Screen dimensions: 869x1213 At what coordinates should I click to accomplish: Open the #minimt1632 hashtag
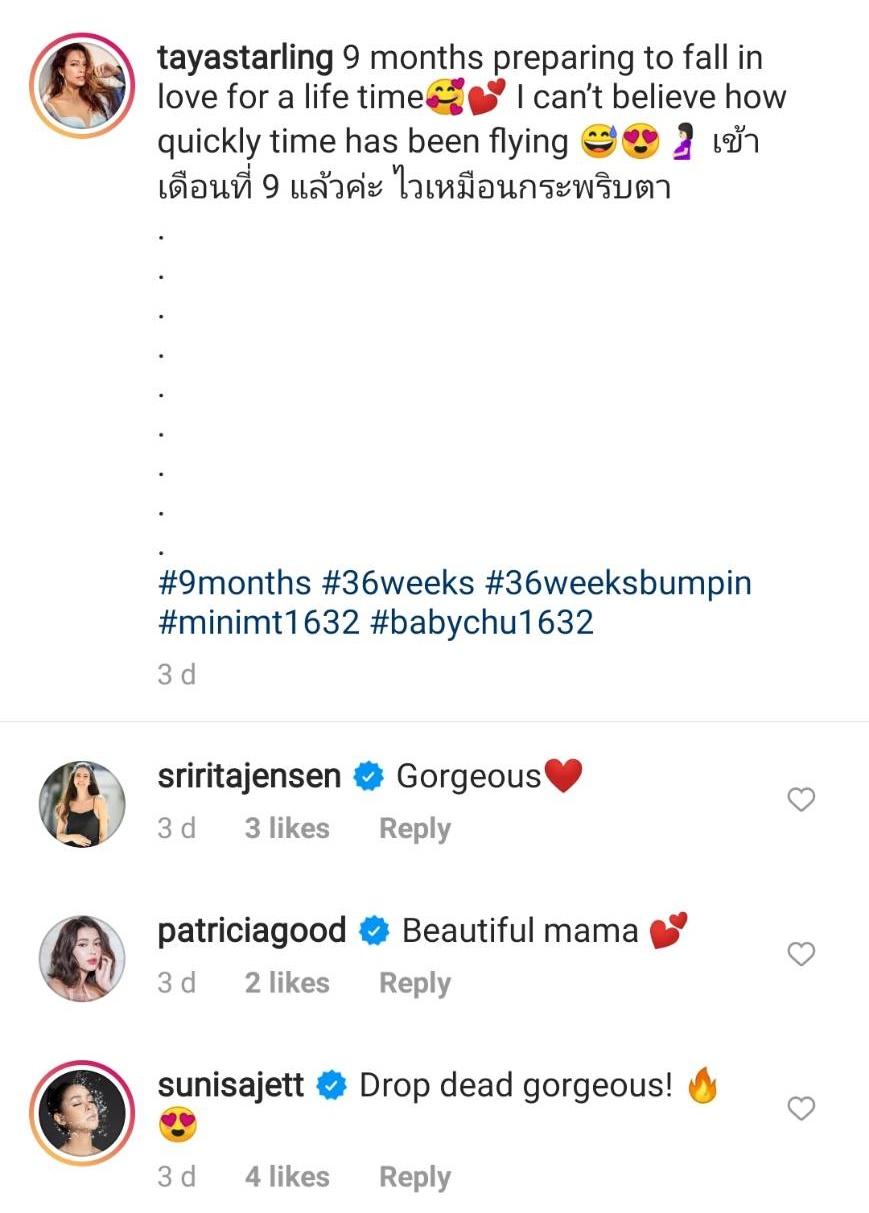coord(258,622)
